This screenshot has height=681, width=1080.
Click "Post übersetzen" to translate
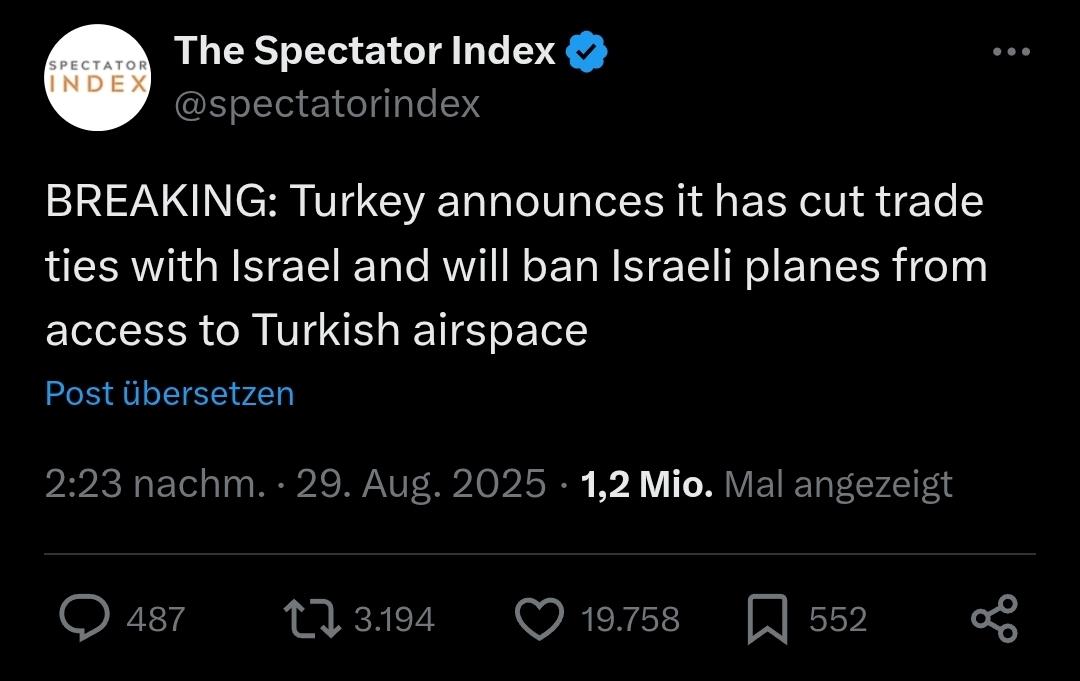(x=170, y=393)
